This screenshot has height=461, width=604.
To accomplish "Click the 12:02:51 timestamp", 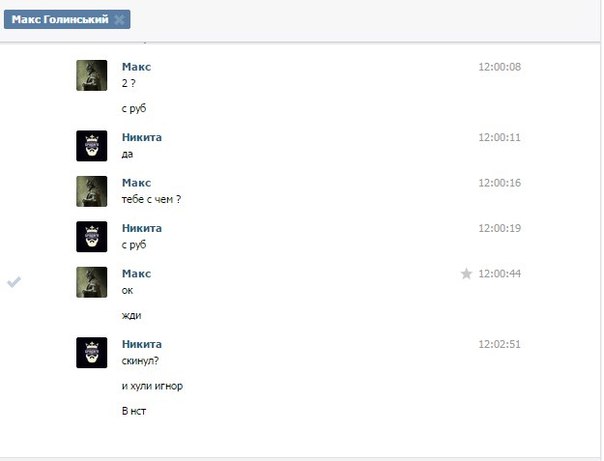I will coord(499,344).
